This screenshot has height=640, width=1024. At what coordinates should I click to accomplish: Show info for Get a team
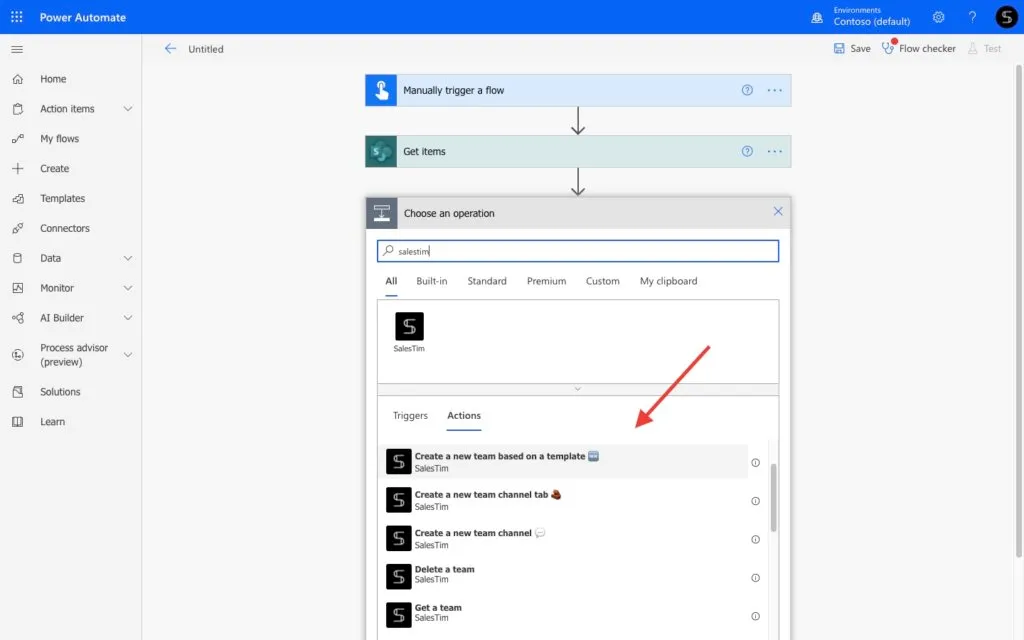click(755, 616)
